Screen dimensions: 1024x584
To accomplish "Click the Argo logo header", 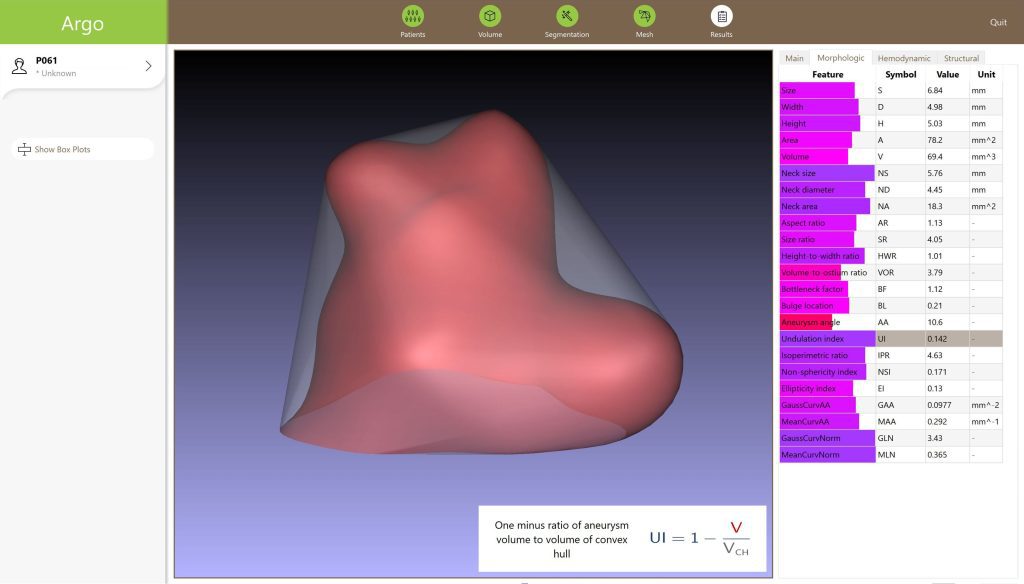I will pos(82,23).
